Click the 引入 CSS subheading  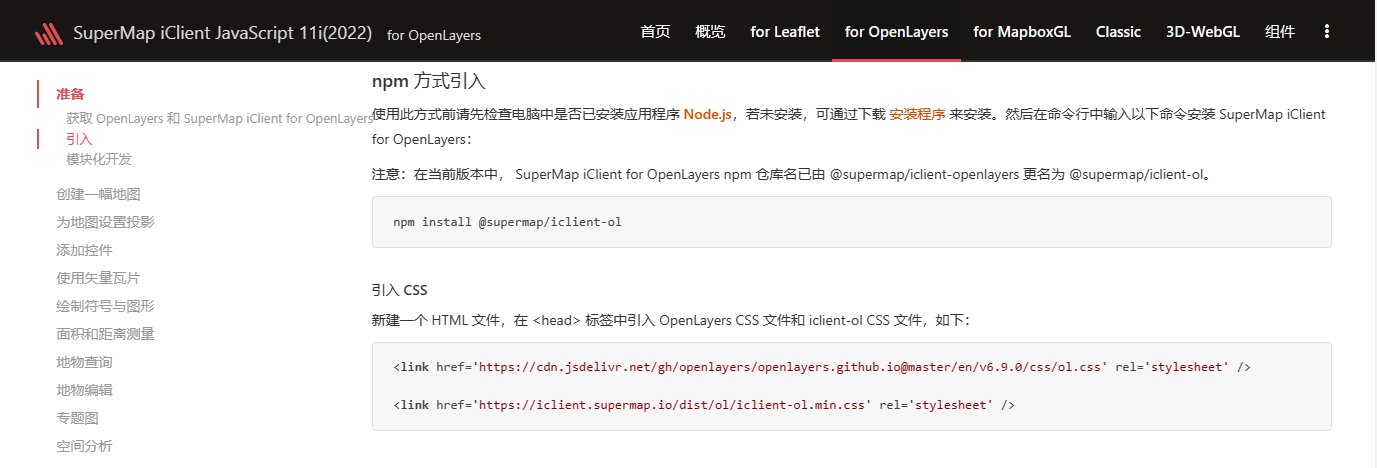pos(399,290)
